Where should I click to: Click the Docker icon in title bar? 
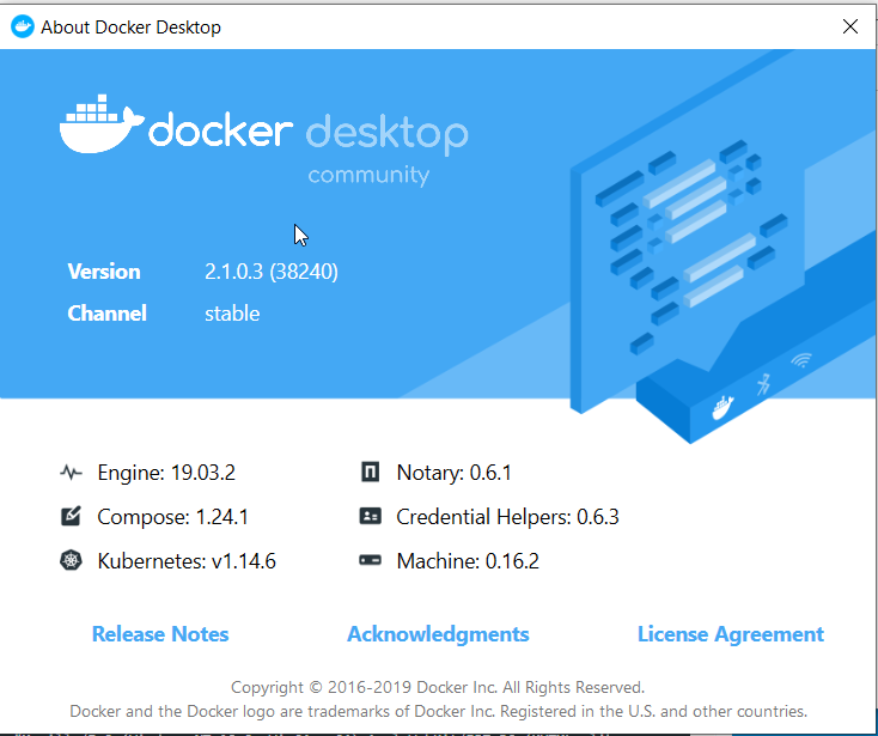(22, 27)
